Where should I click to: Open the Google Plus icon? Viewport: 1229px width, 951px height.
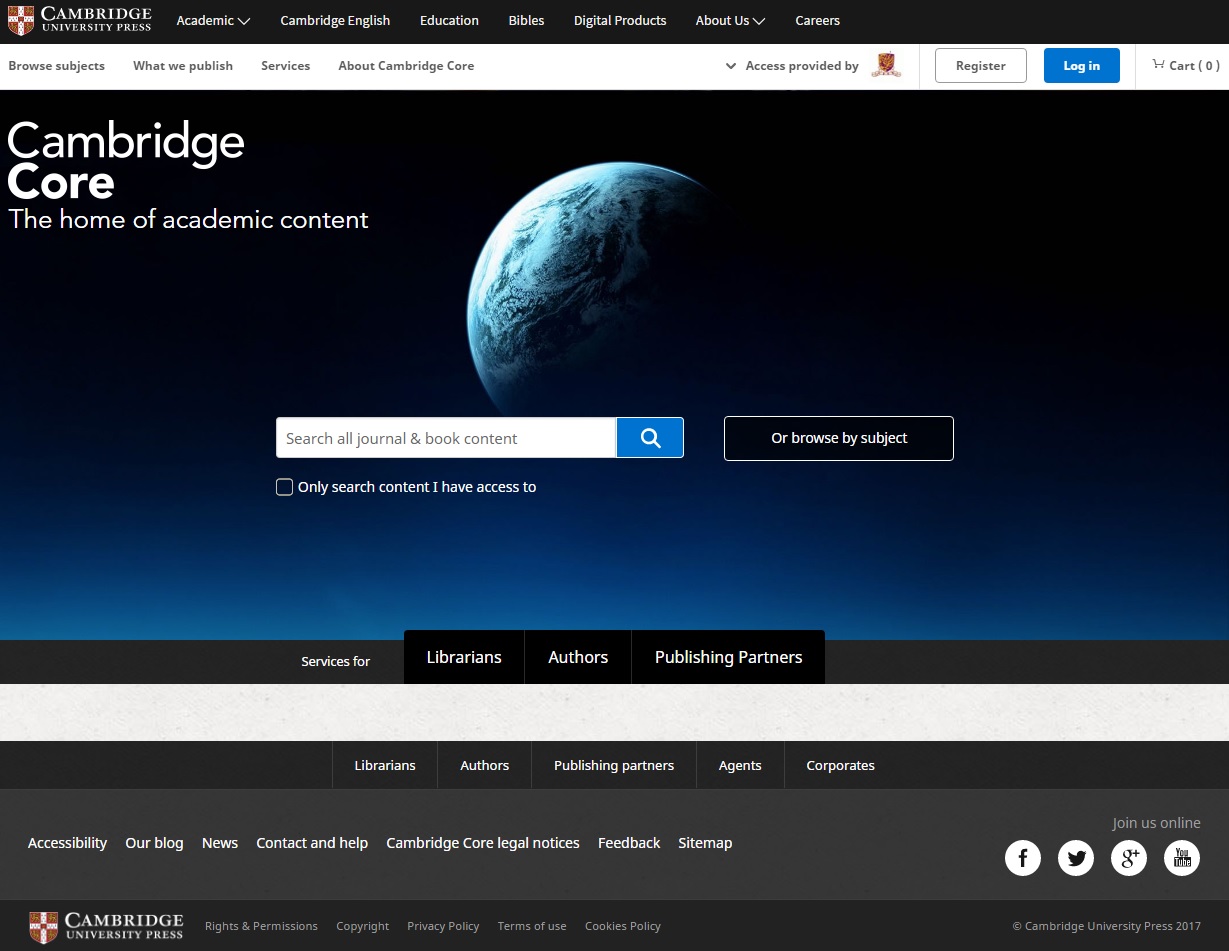(1129, 857)
